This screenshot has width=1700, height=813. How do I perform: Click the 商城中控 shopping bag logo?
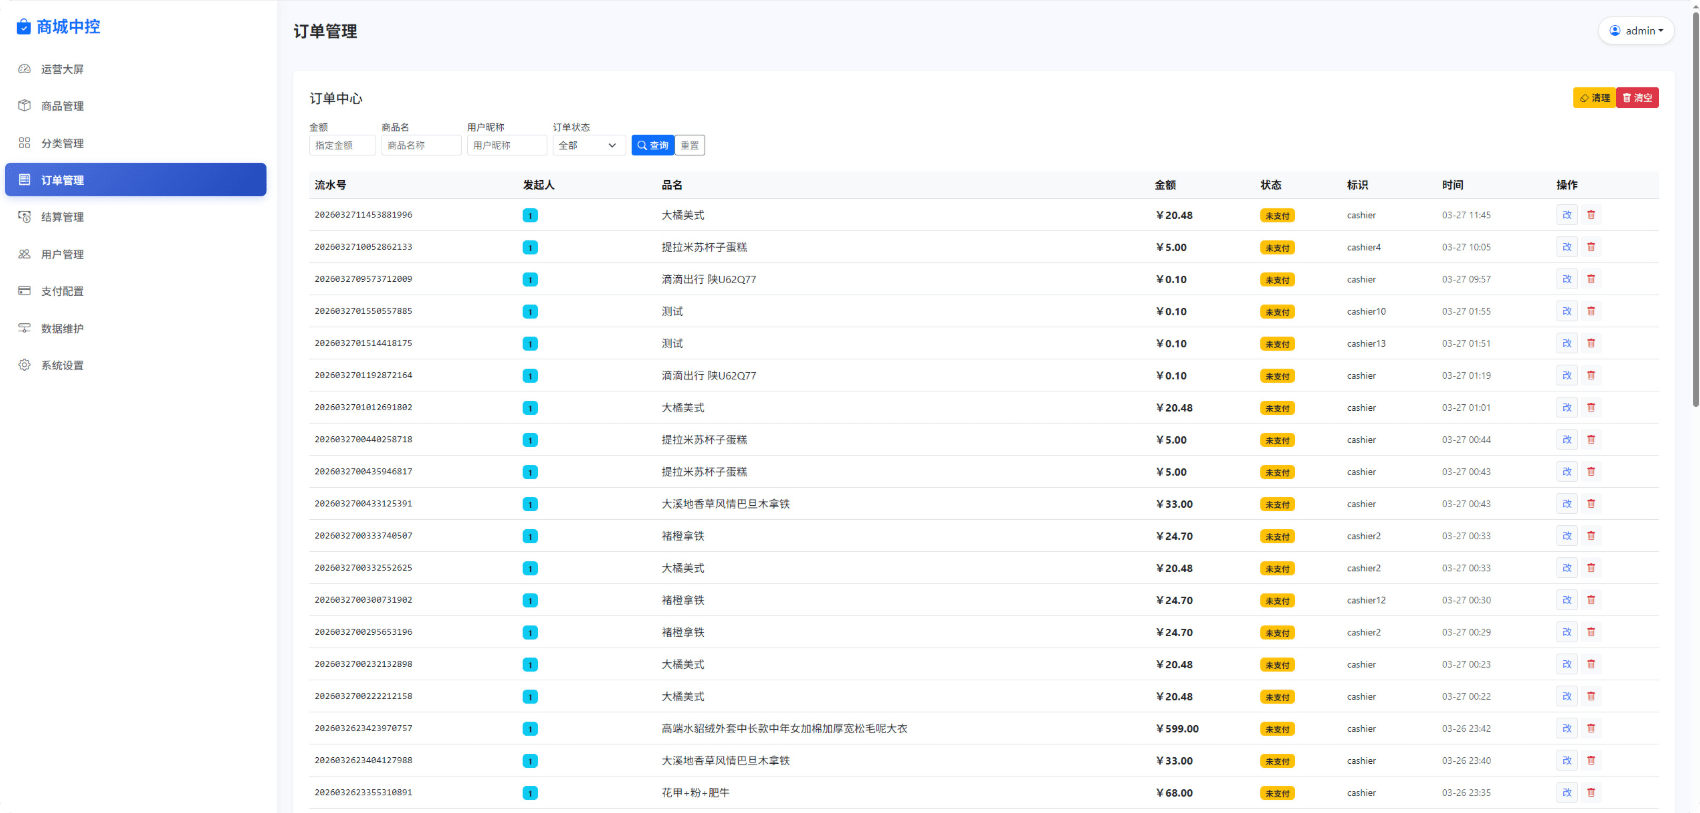tap(24, 27)
